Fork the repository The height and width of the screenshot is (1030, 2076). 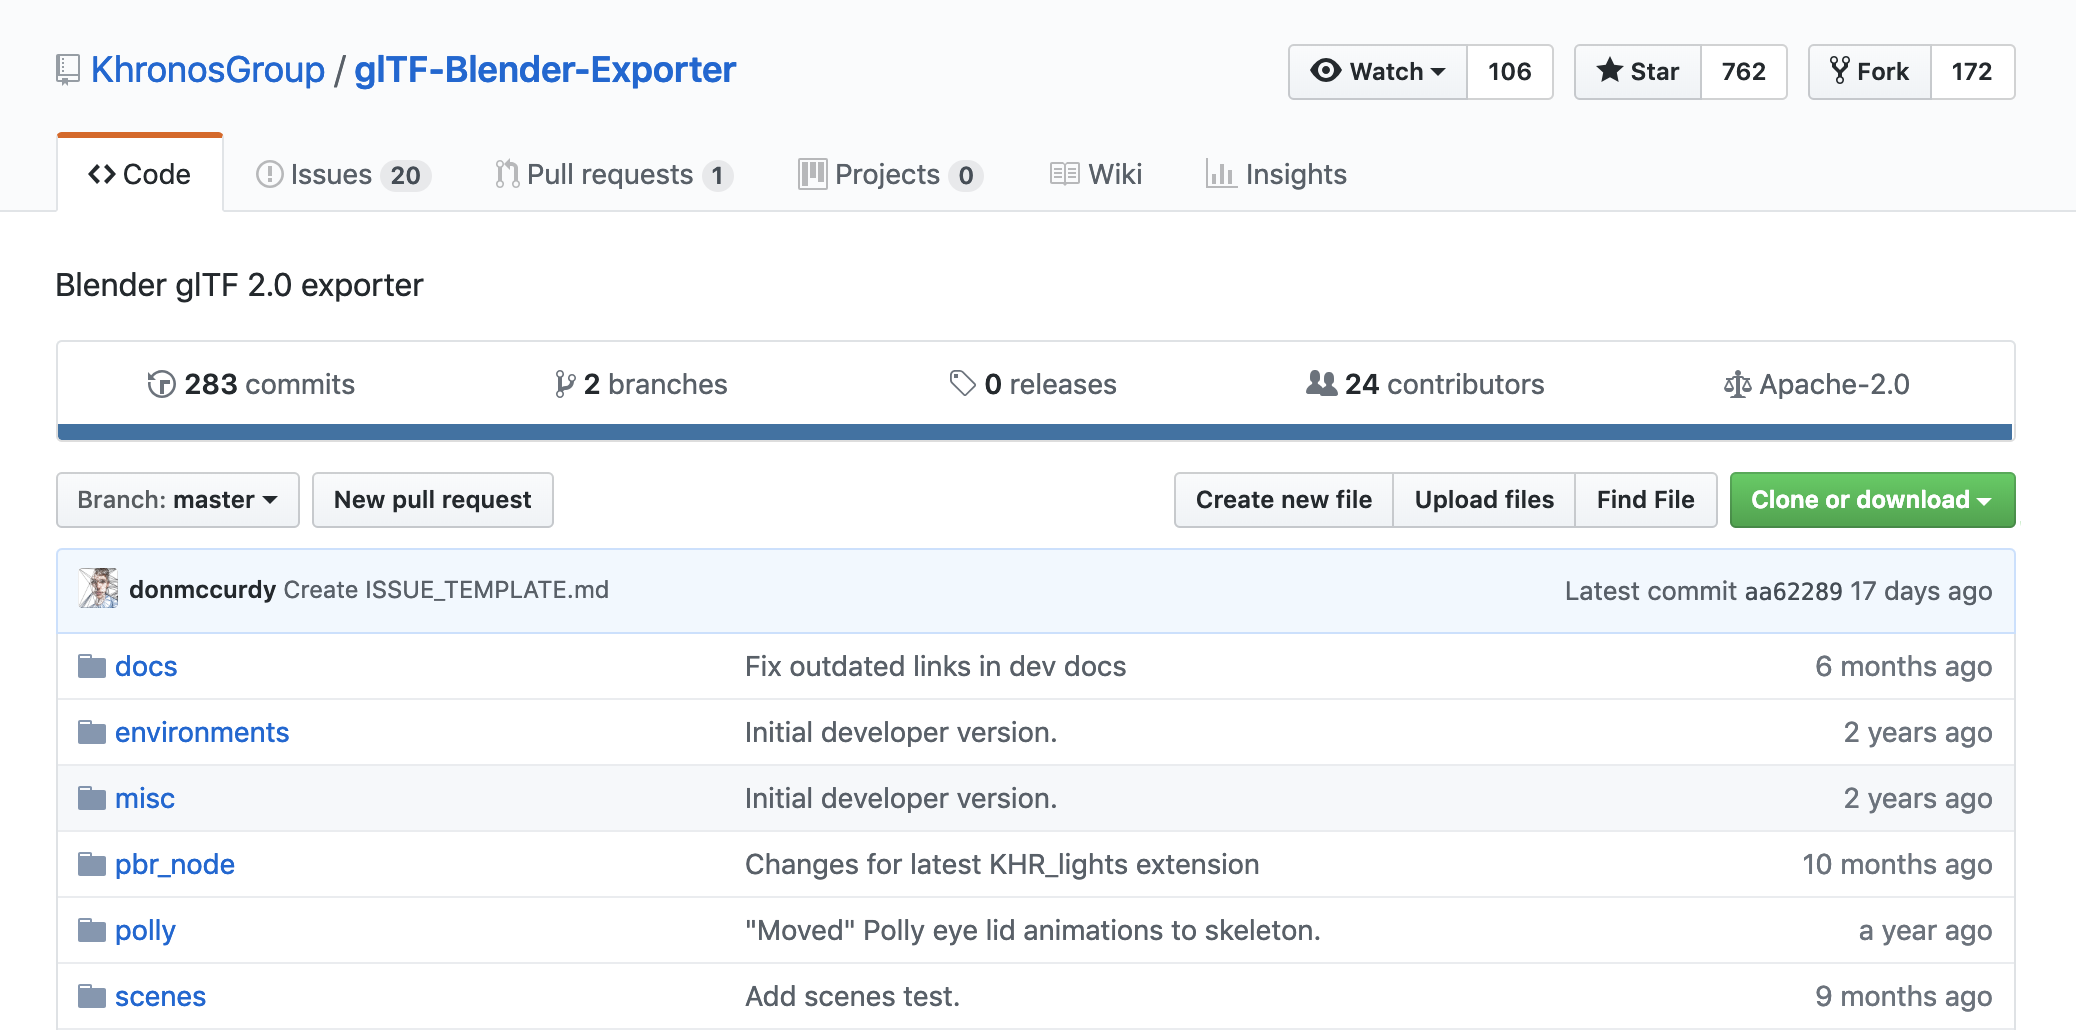pos(1870,72)
